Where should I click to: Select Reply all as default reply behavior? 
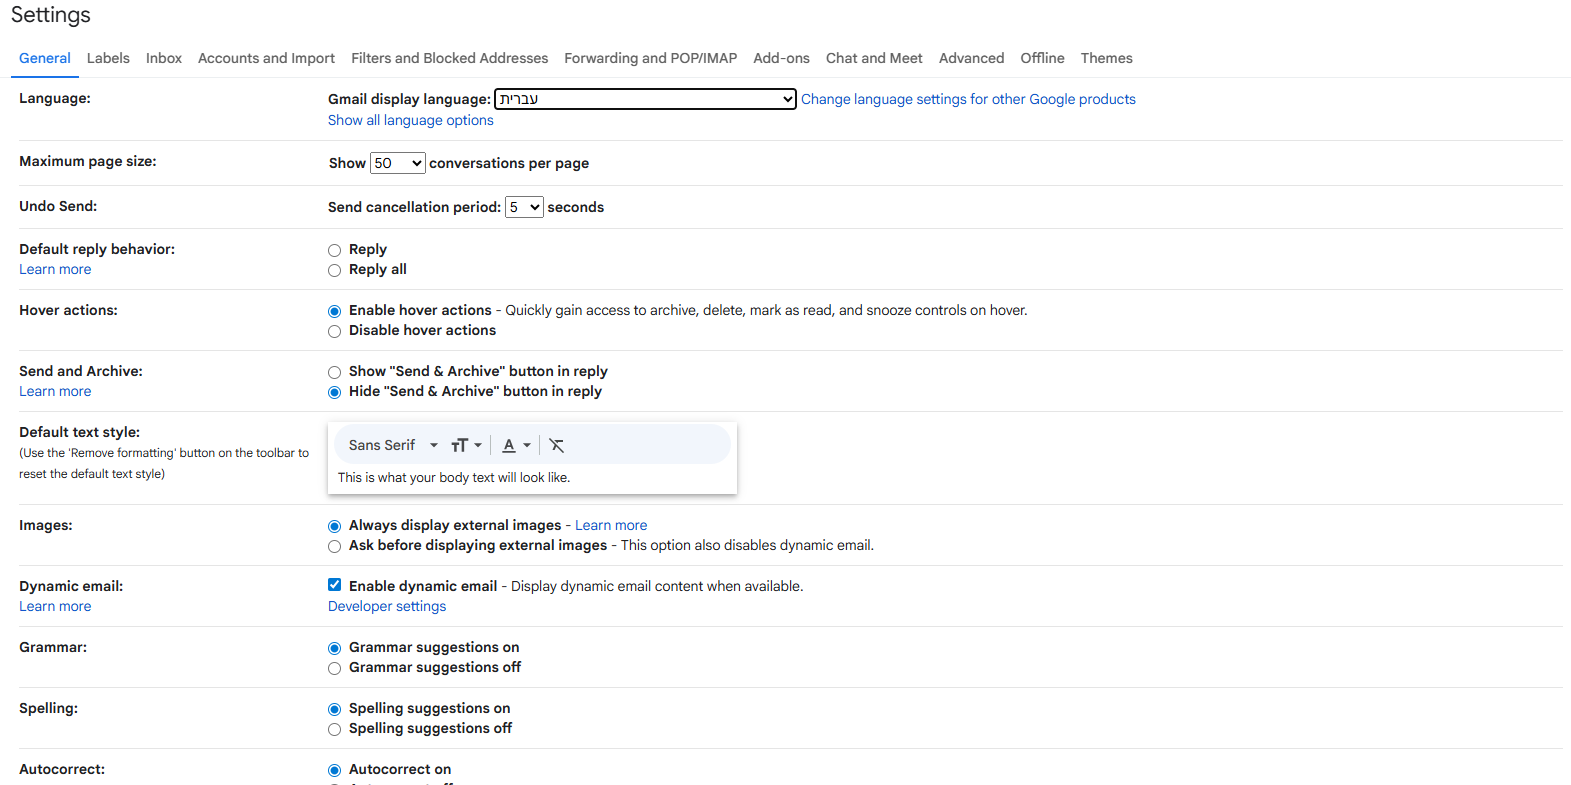coord(334,270)
